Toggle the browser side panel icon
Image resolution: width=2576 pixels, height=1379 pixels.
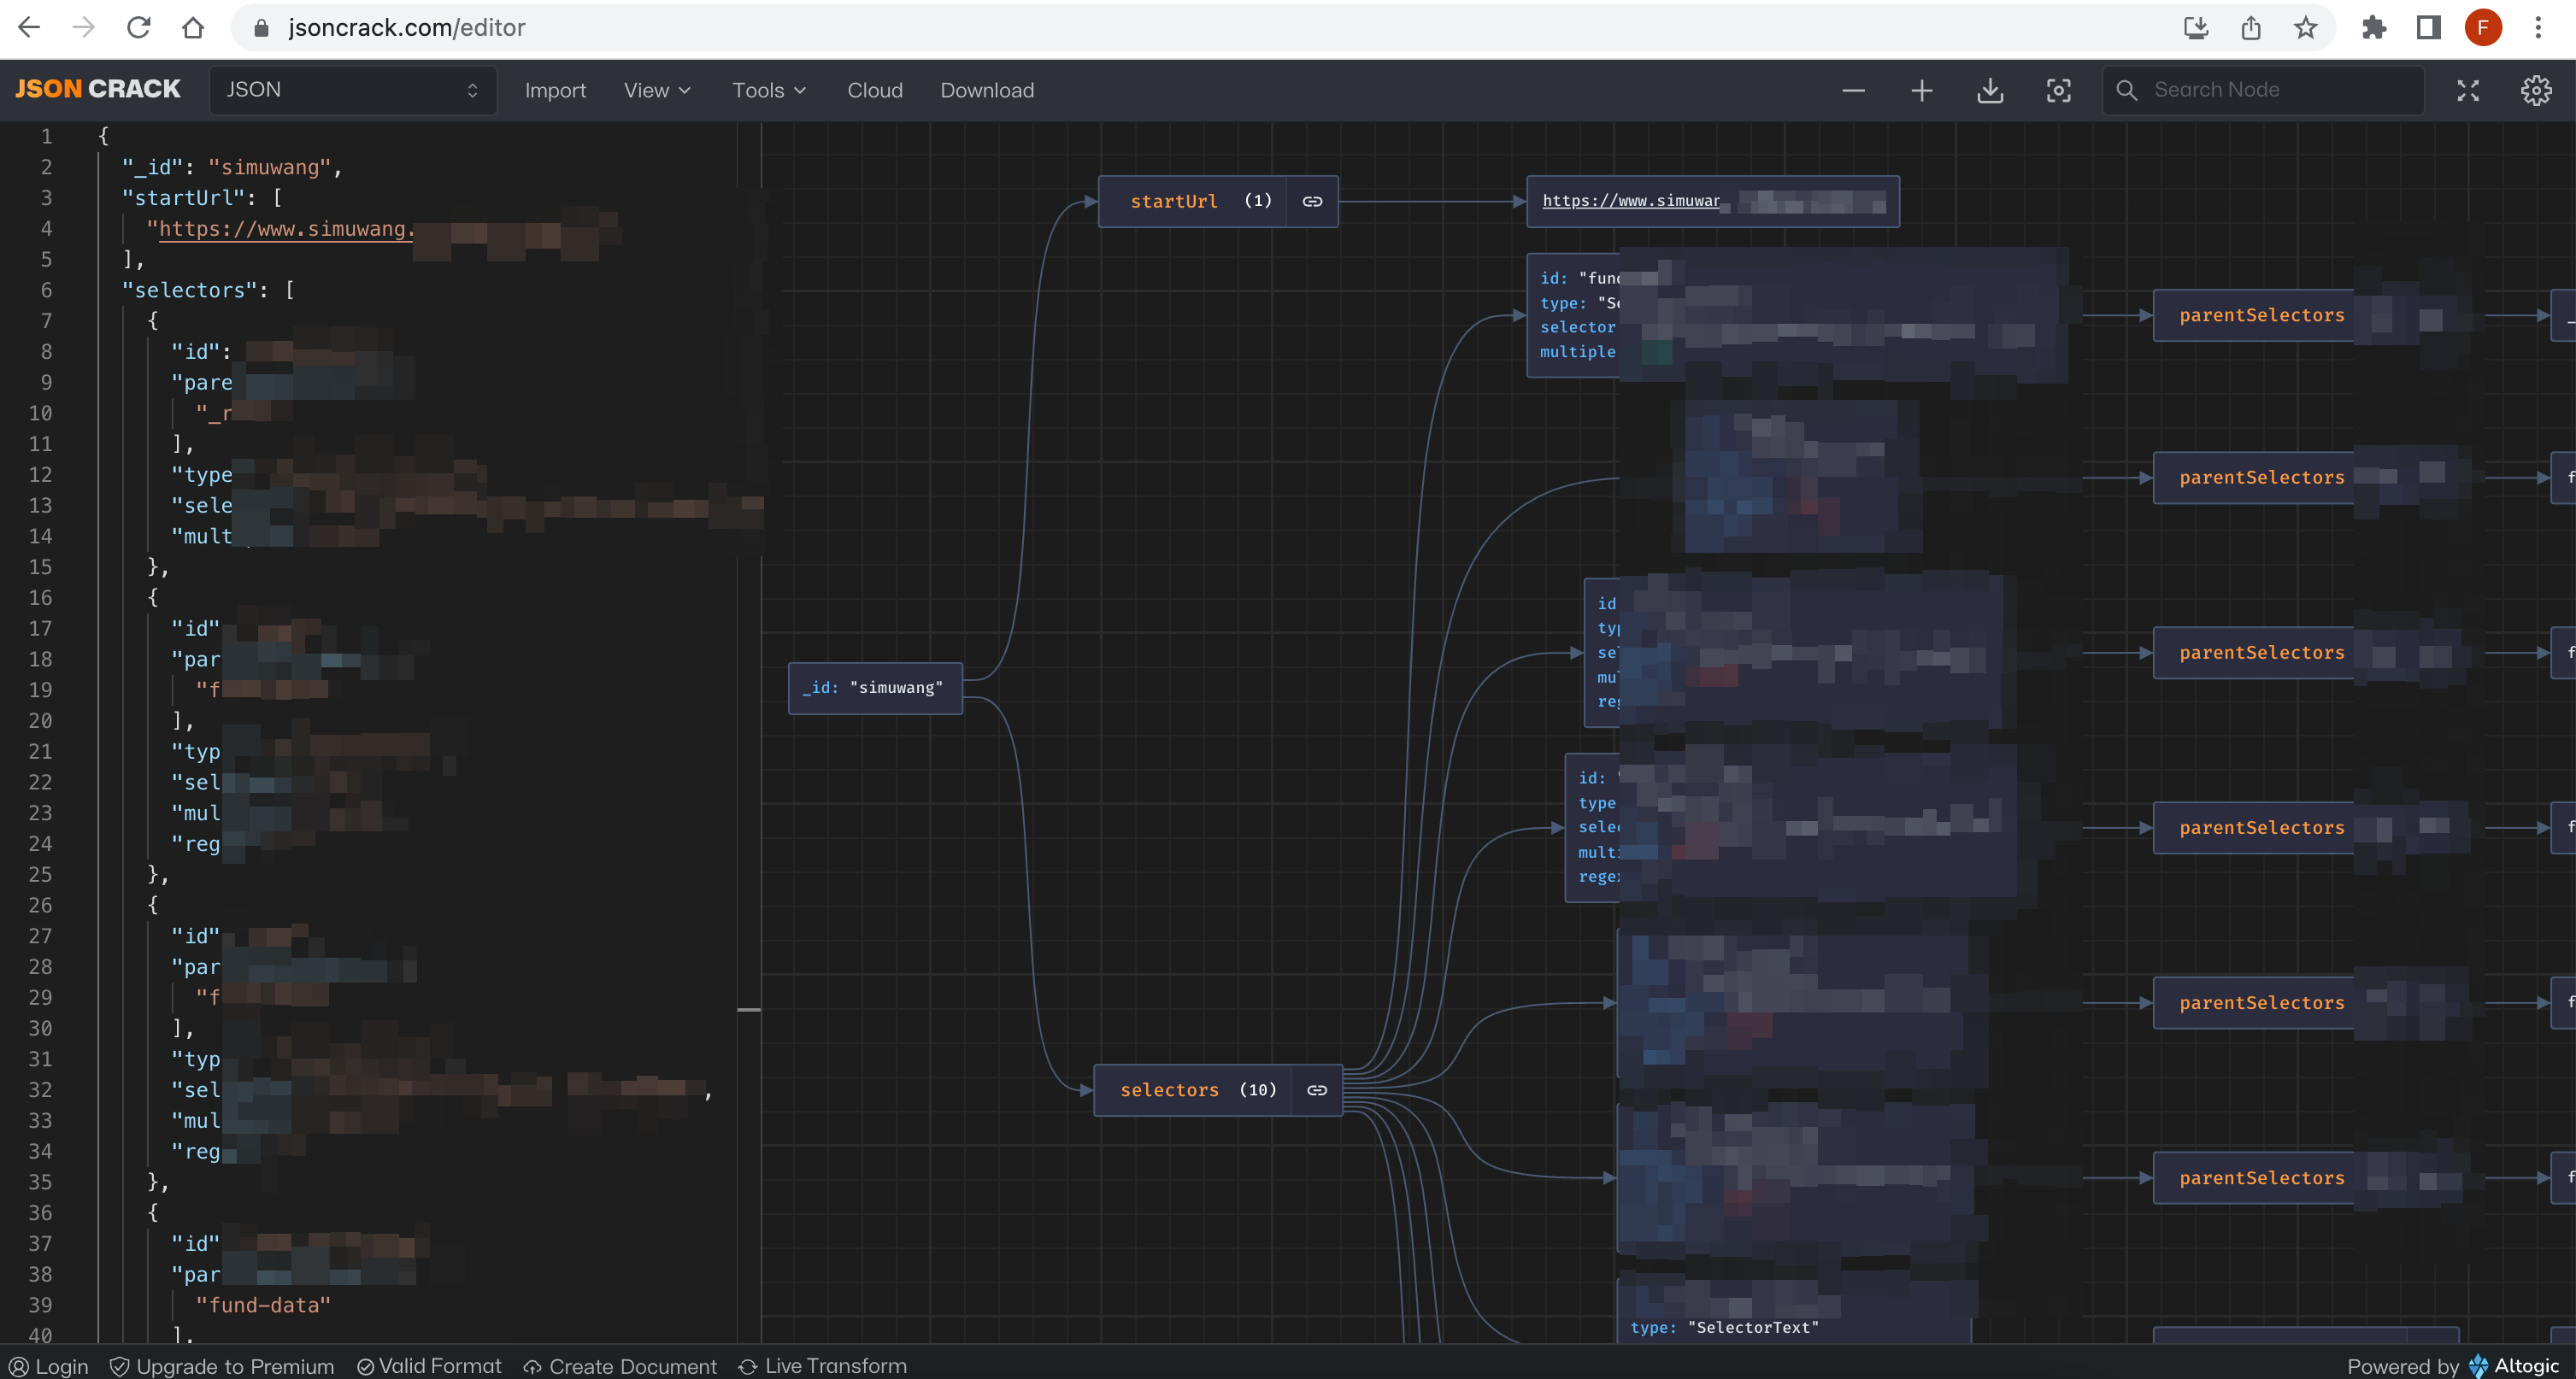(2428, 27)
